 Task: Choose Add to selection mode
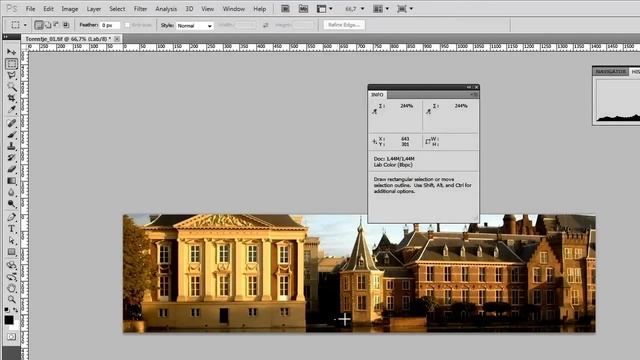pos(48,25)
